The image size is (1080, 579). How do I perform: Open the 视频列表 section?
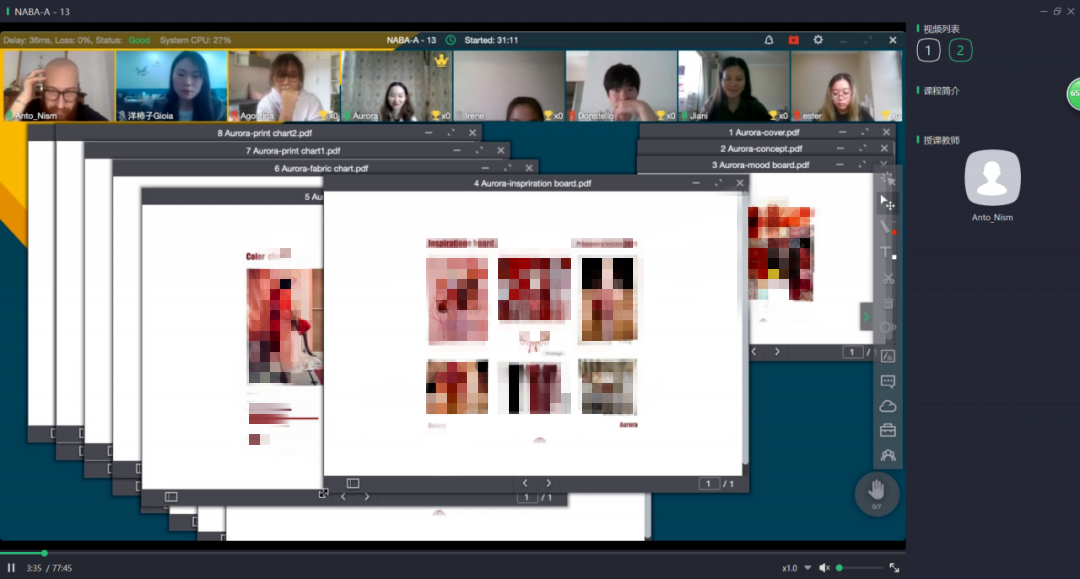coord(941,29)
